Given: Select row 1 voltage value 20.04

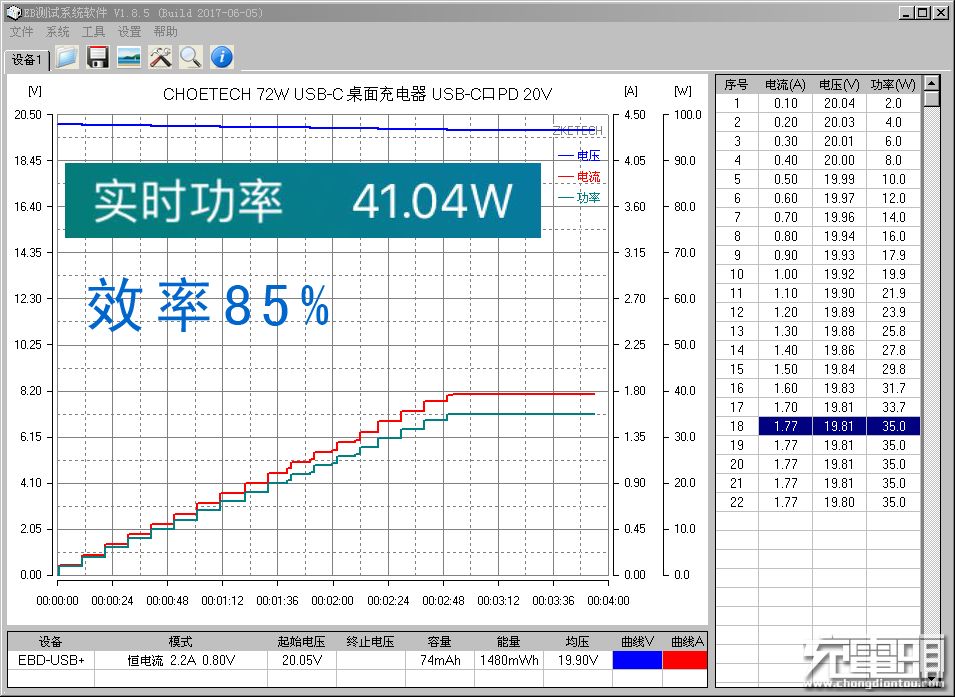Looking at the screenshot, I should tap(839, 104).
